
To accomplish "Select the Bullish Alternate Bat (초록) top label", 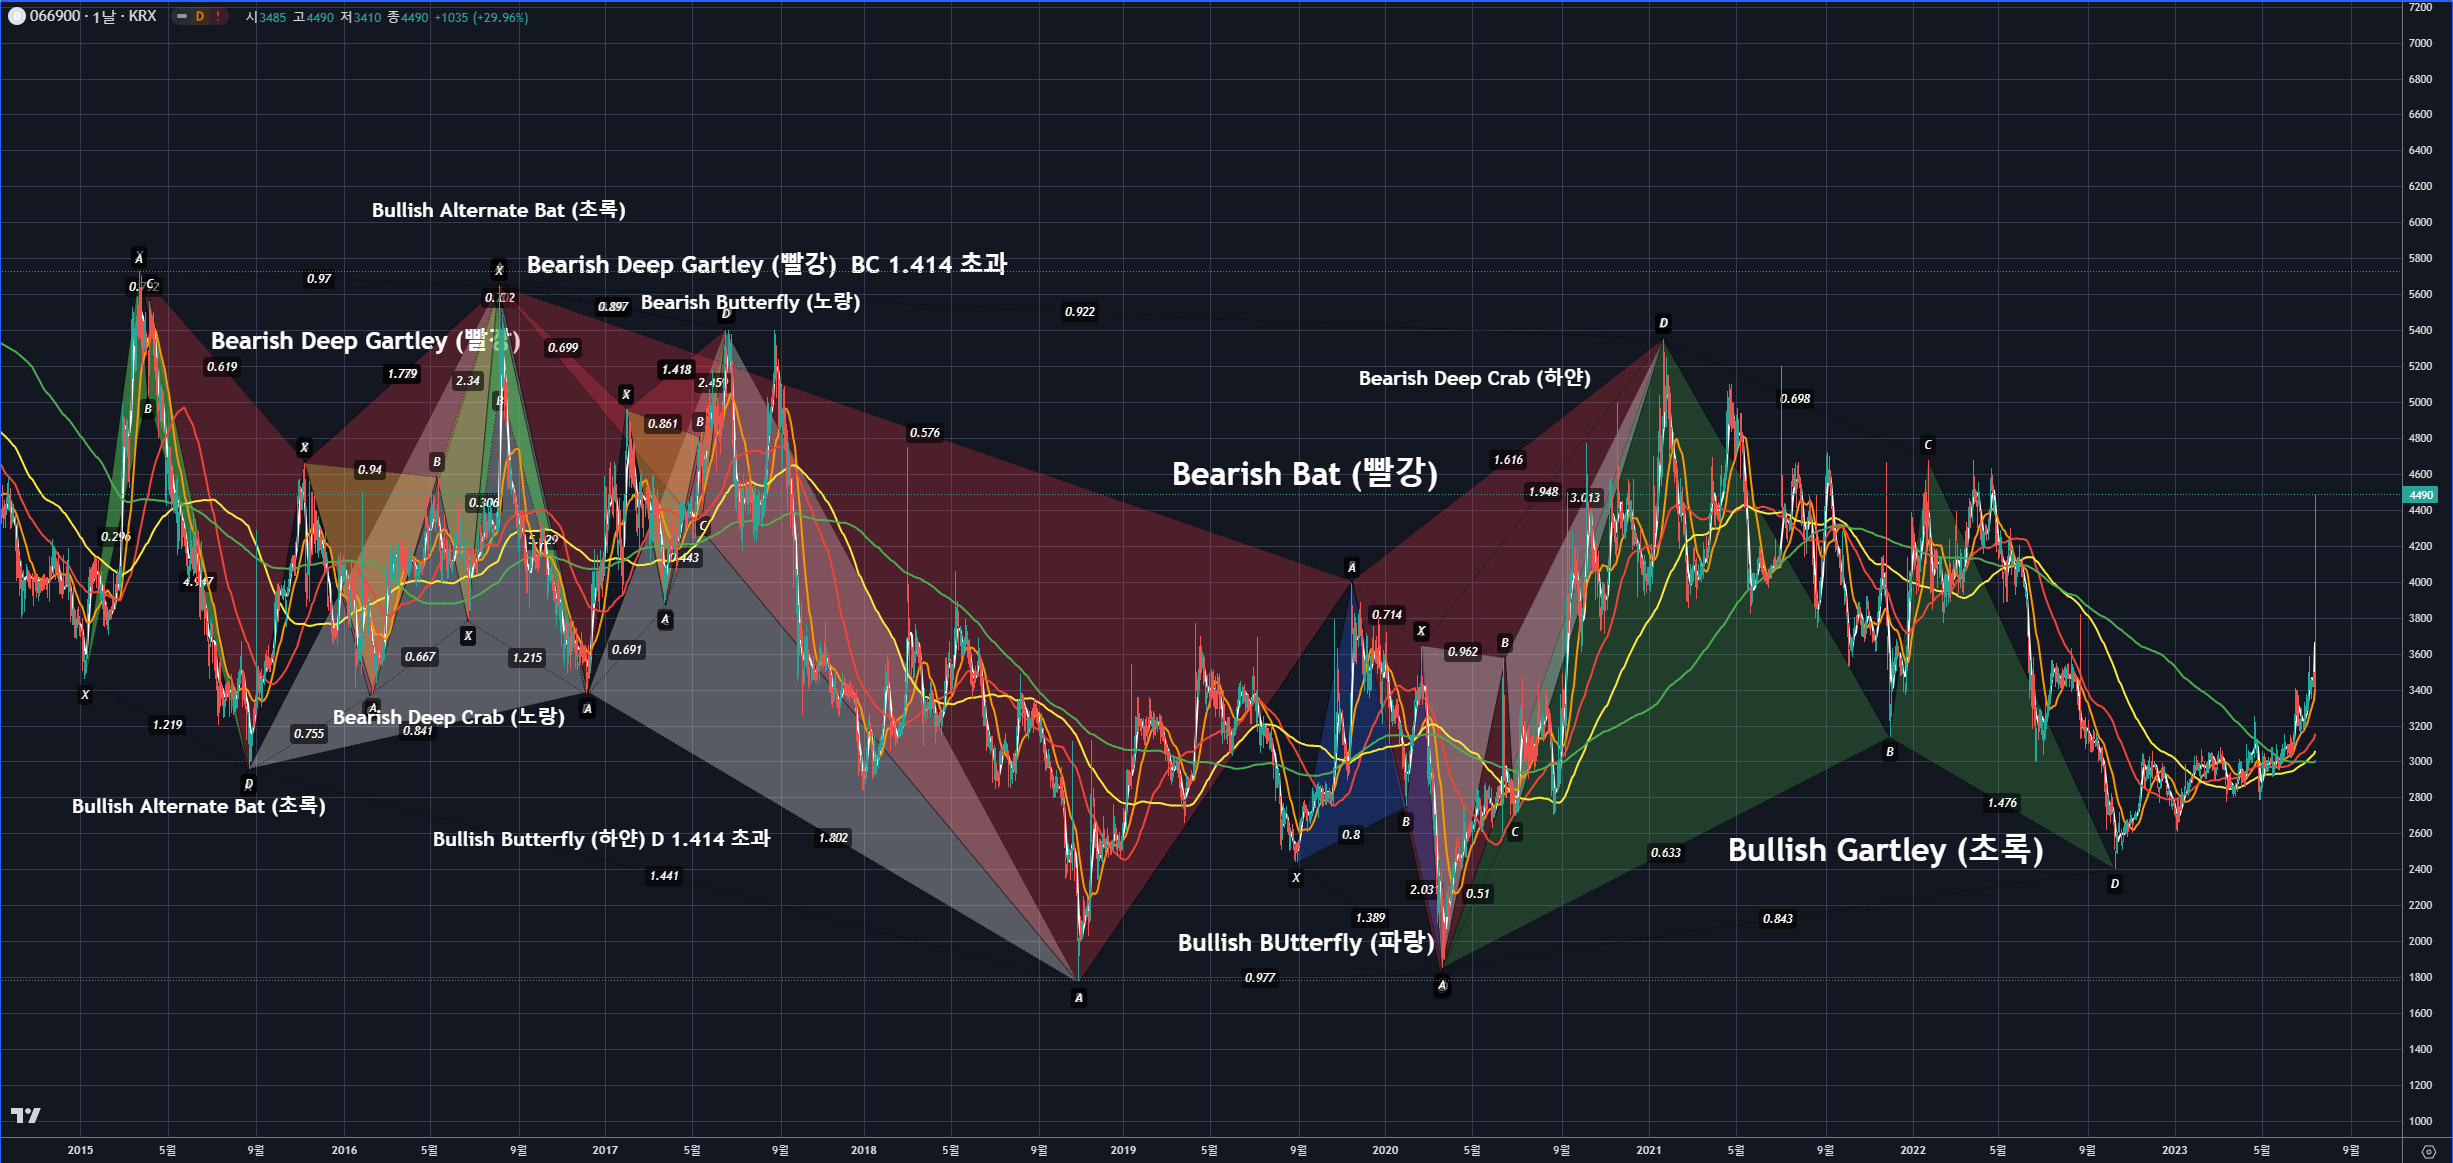I will (498, 210).
